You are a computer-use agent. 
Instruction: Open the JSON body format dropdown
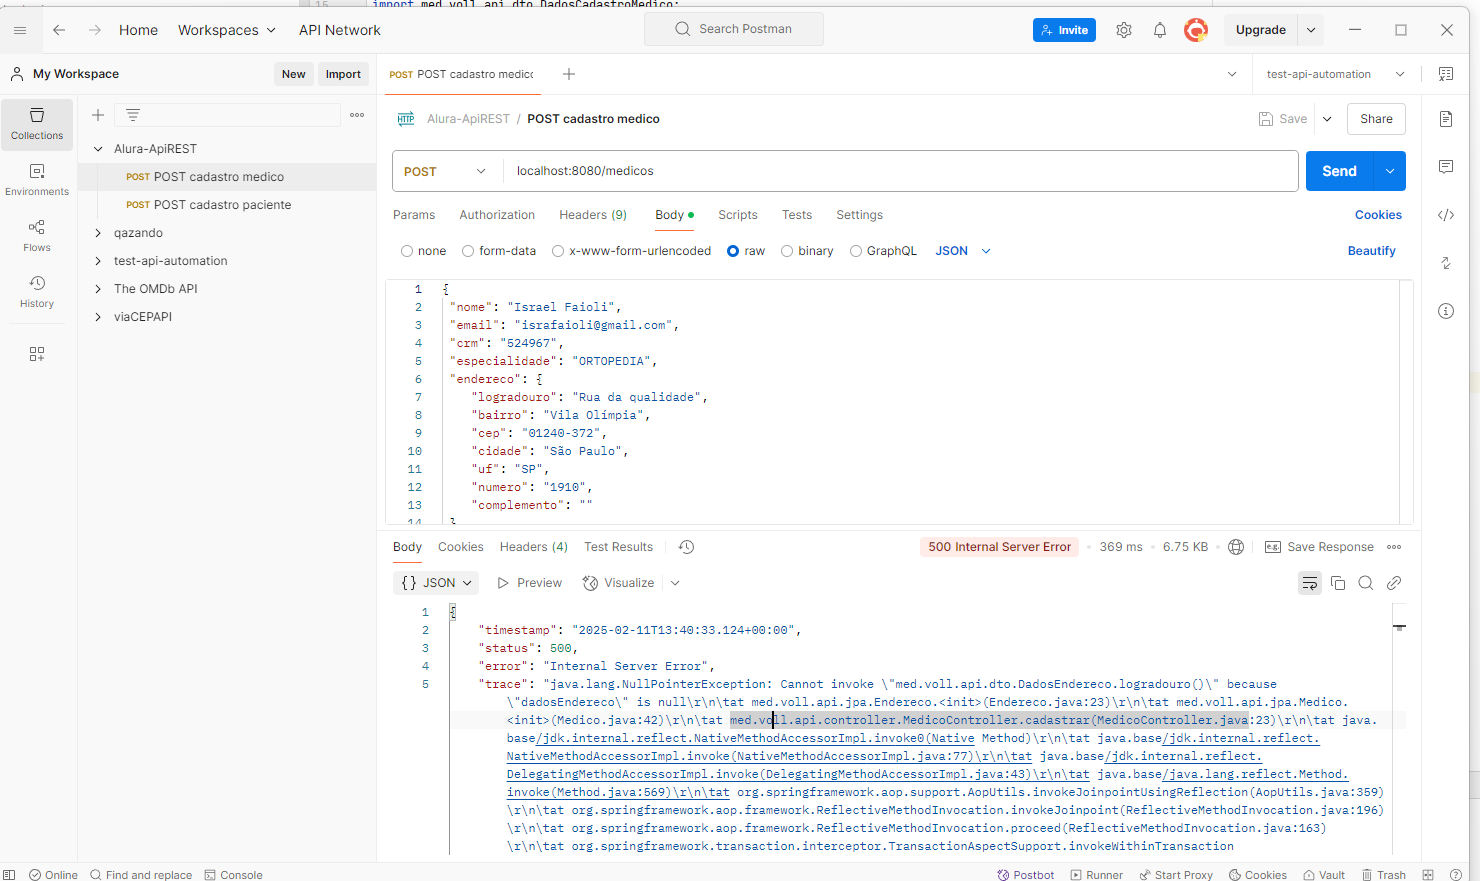pyautogui.click(x=963, y=251)
